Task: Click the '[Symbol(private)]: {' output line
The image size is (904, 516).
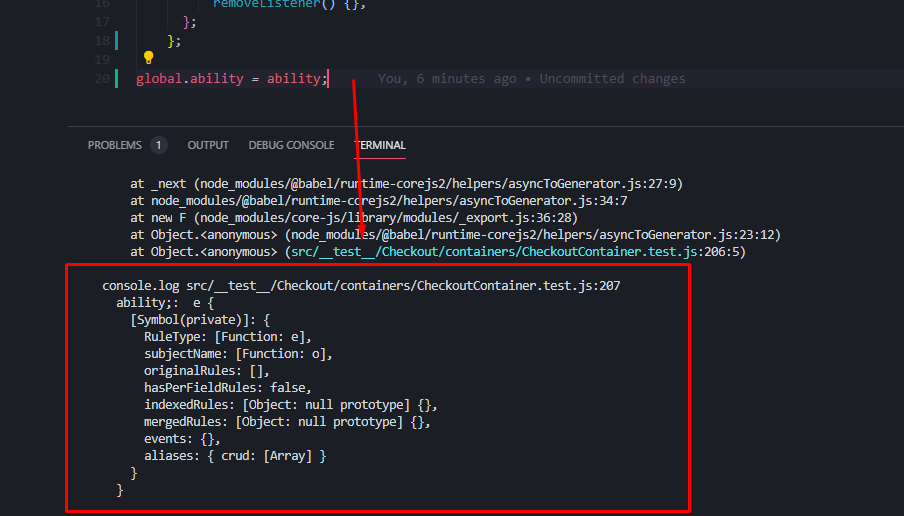Action: coord(200,320)
